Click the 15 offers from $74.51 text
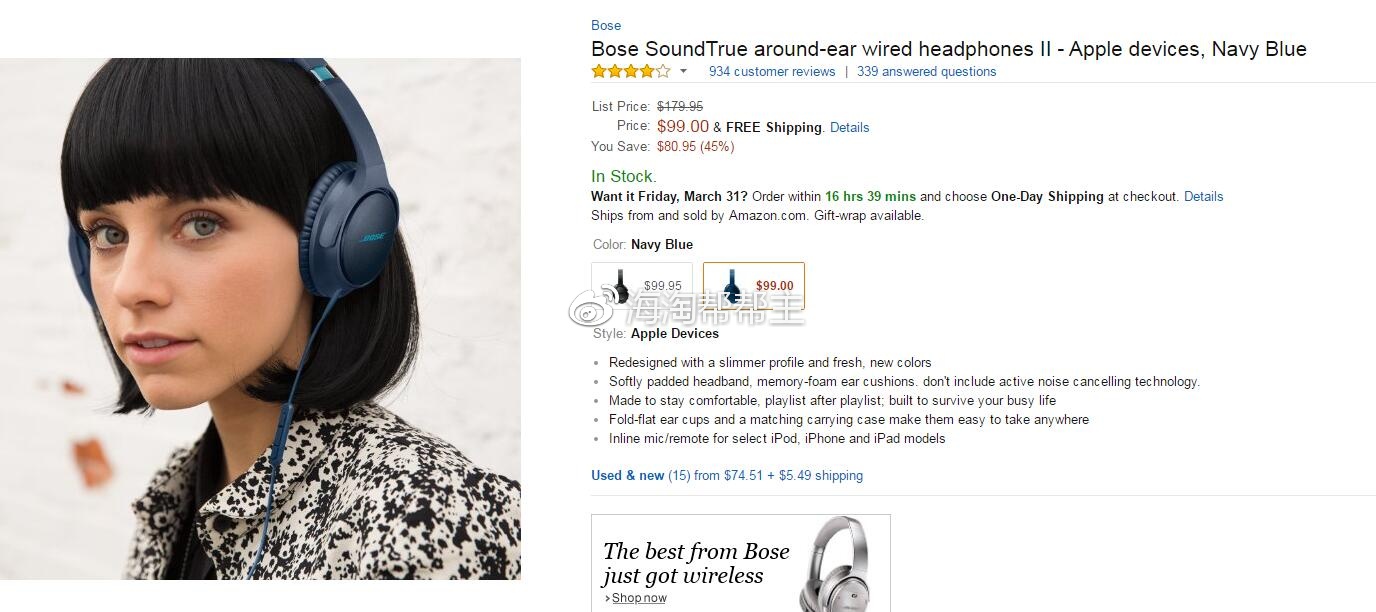 point(765,475)
